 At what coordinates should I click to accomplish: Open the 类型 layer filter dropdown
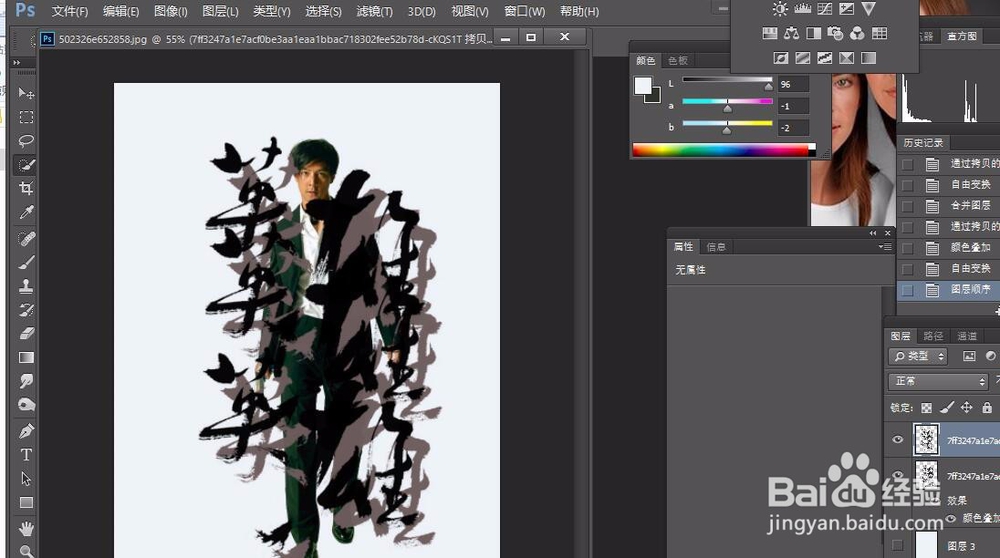(918, 356)
